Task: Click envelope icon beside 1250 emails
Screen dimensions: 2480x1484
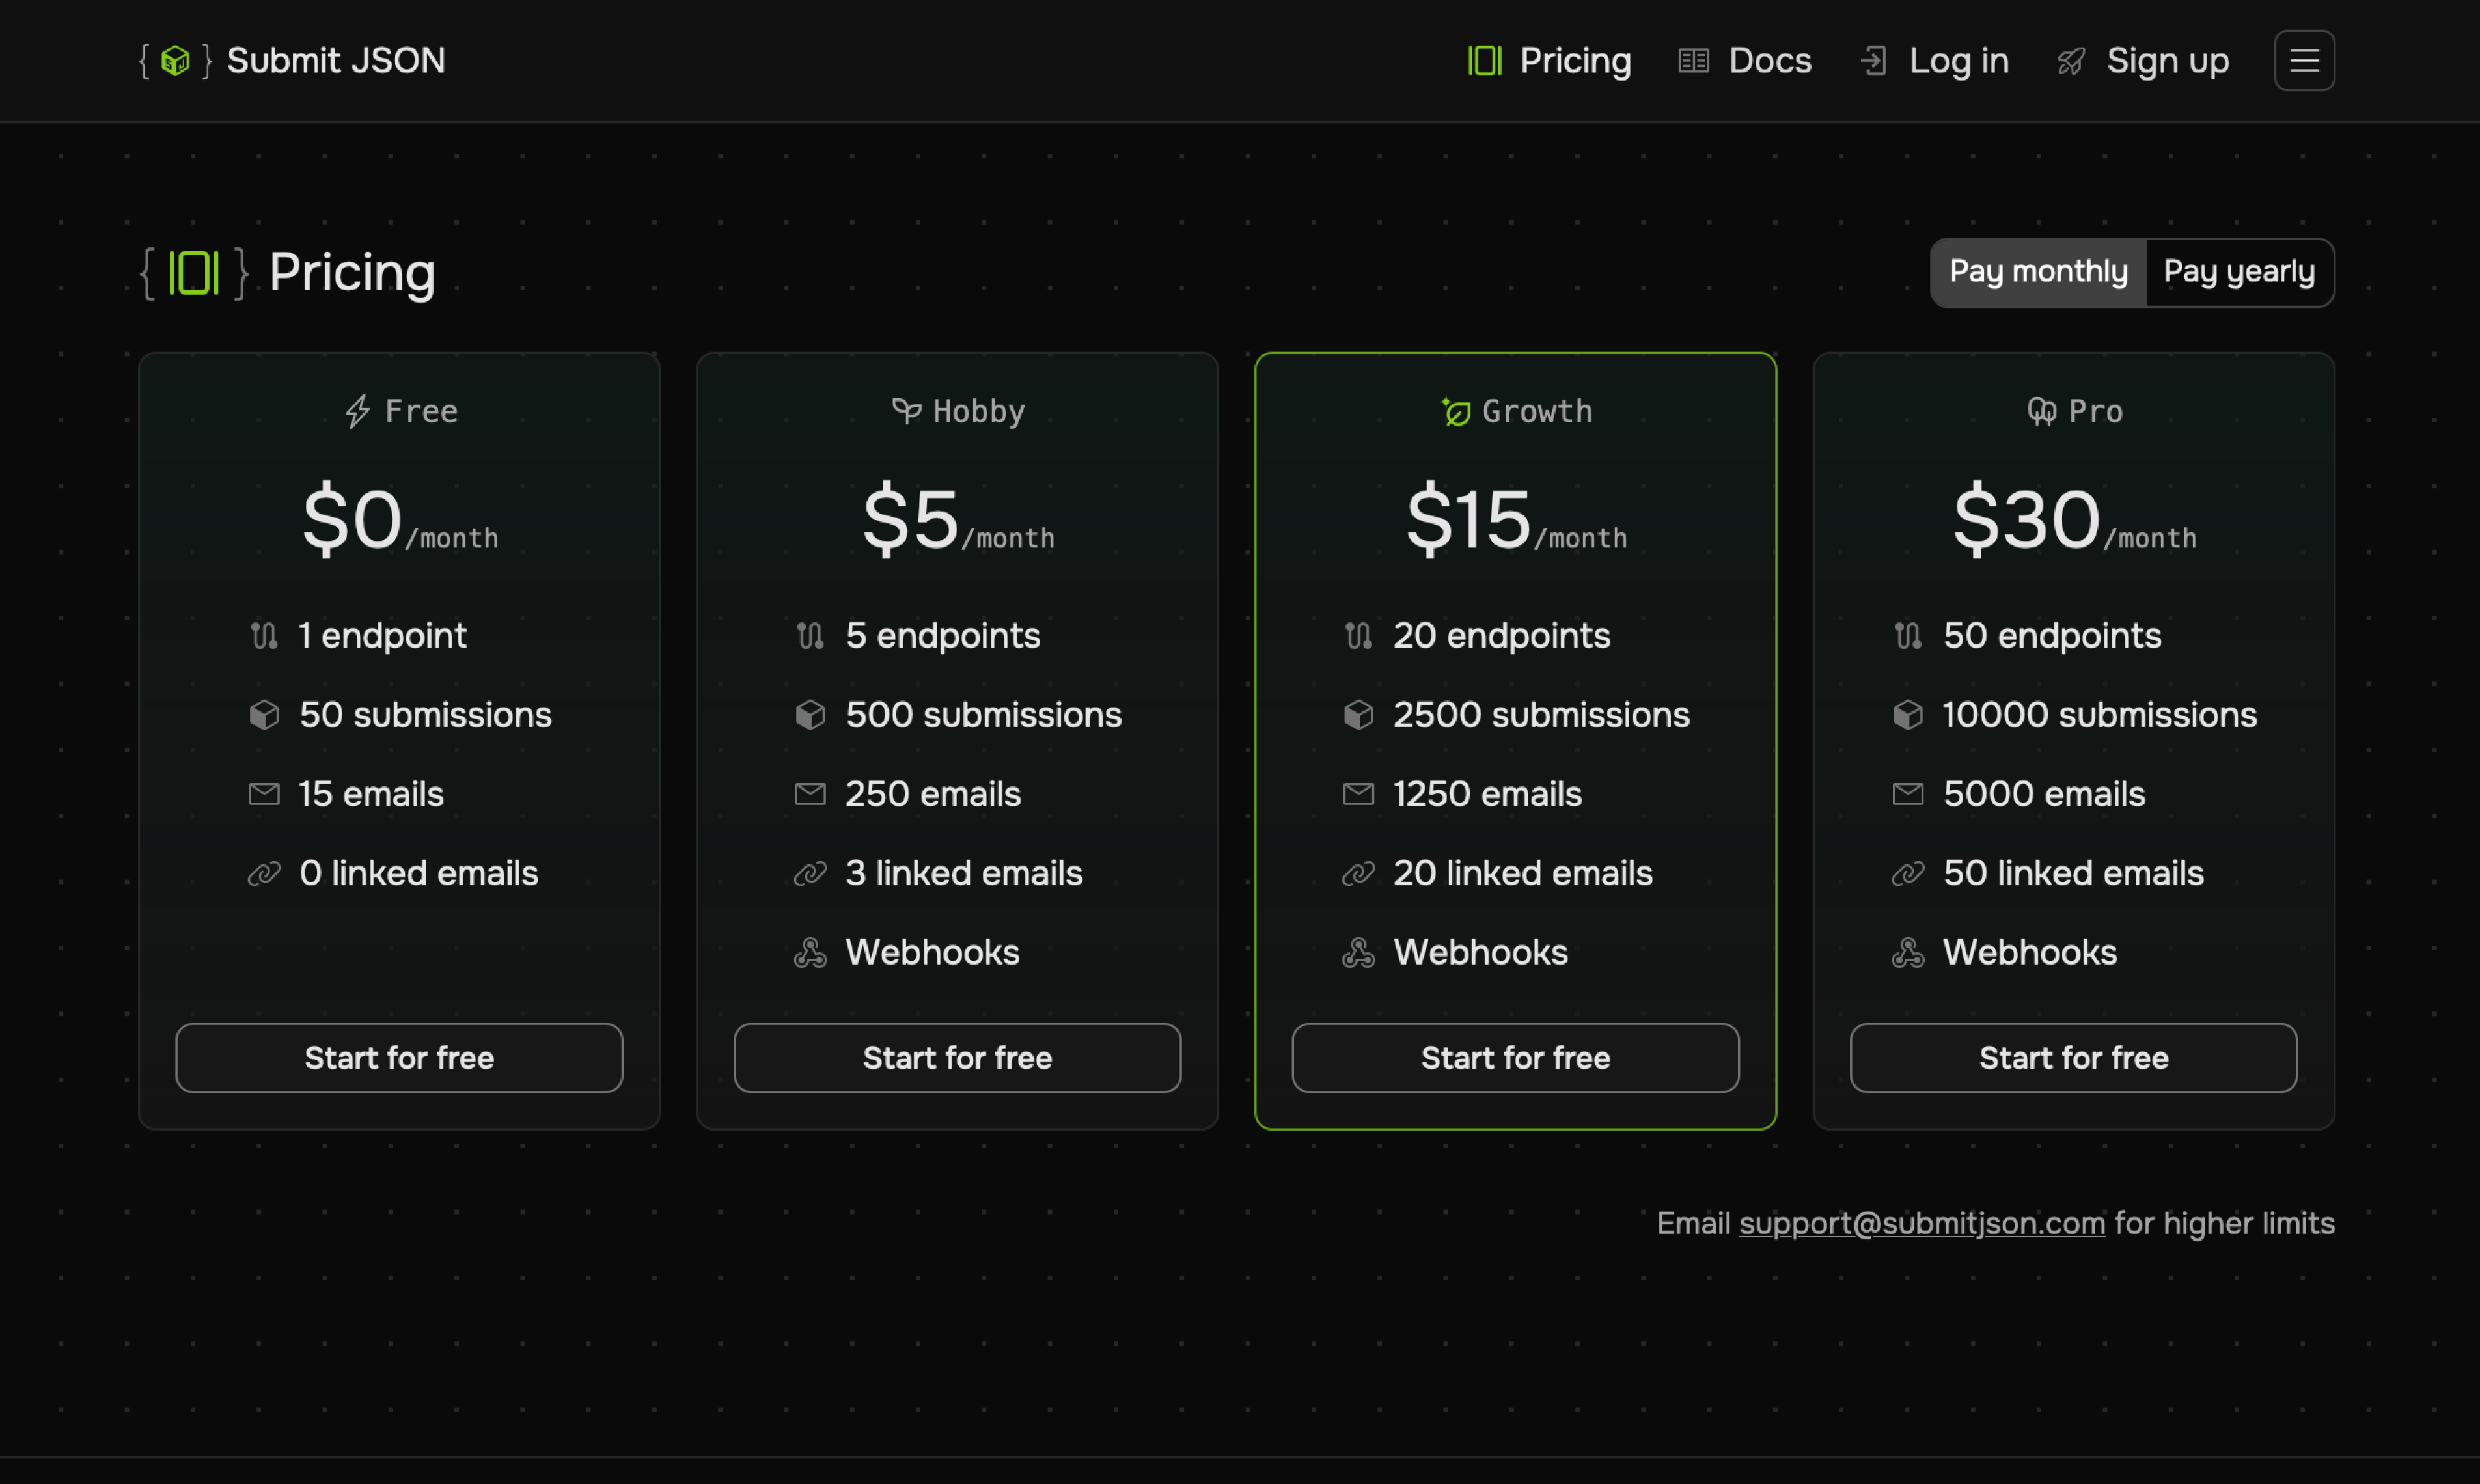Action: [x=1358, y=794]
